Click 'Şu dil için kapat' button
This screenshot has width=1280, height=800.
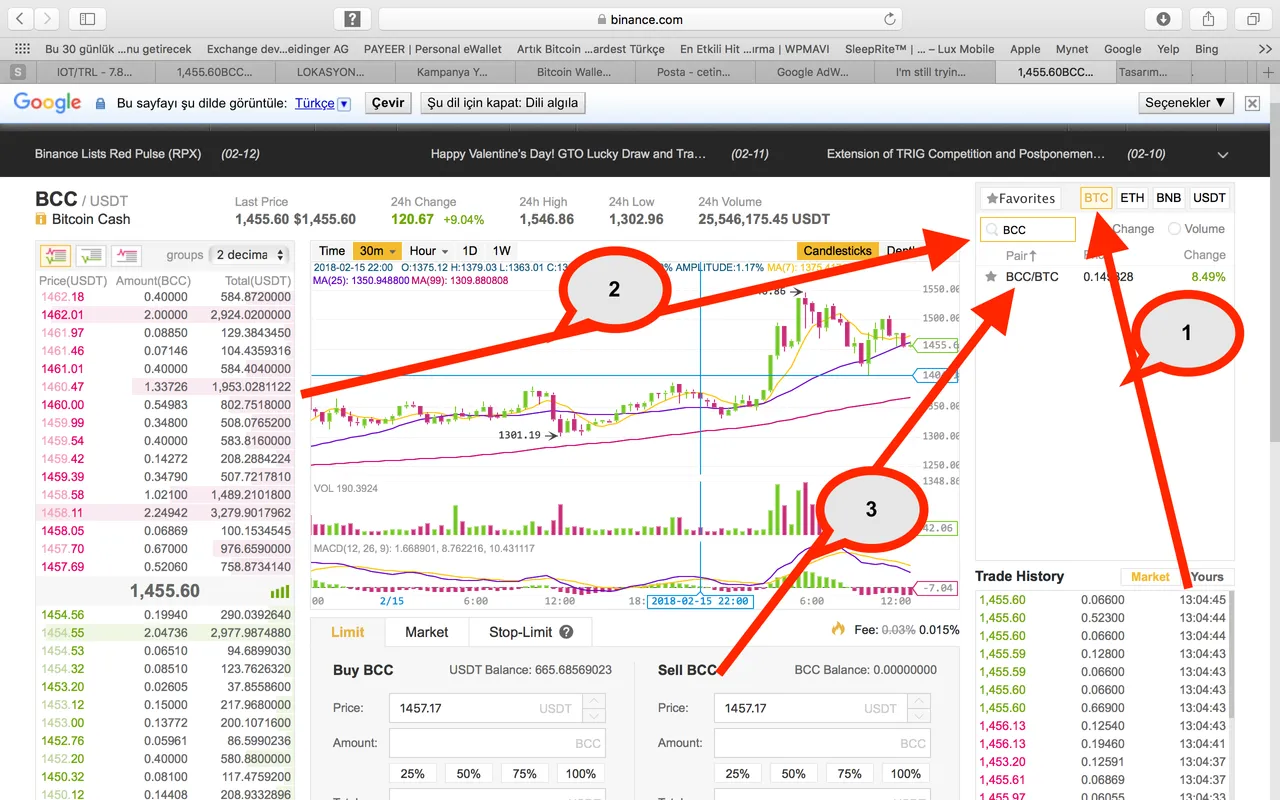click(502, 103)
